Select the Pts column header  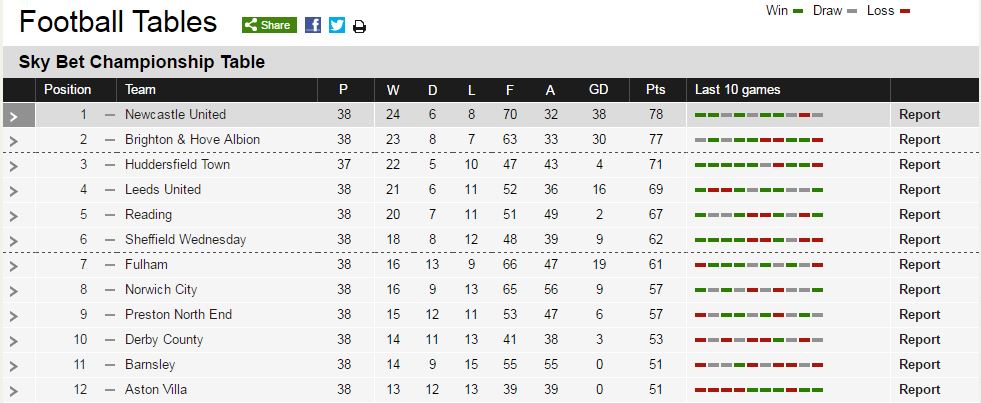coord(656,89)
